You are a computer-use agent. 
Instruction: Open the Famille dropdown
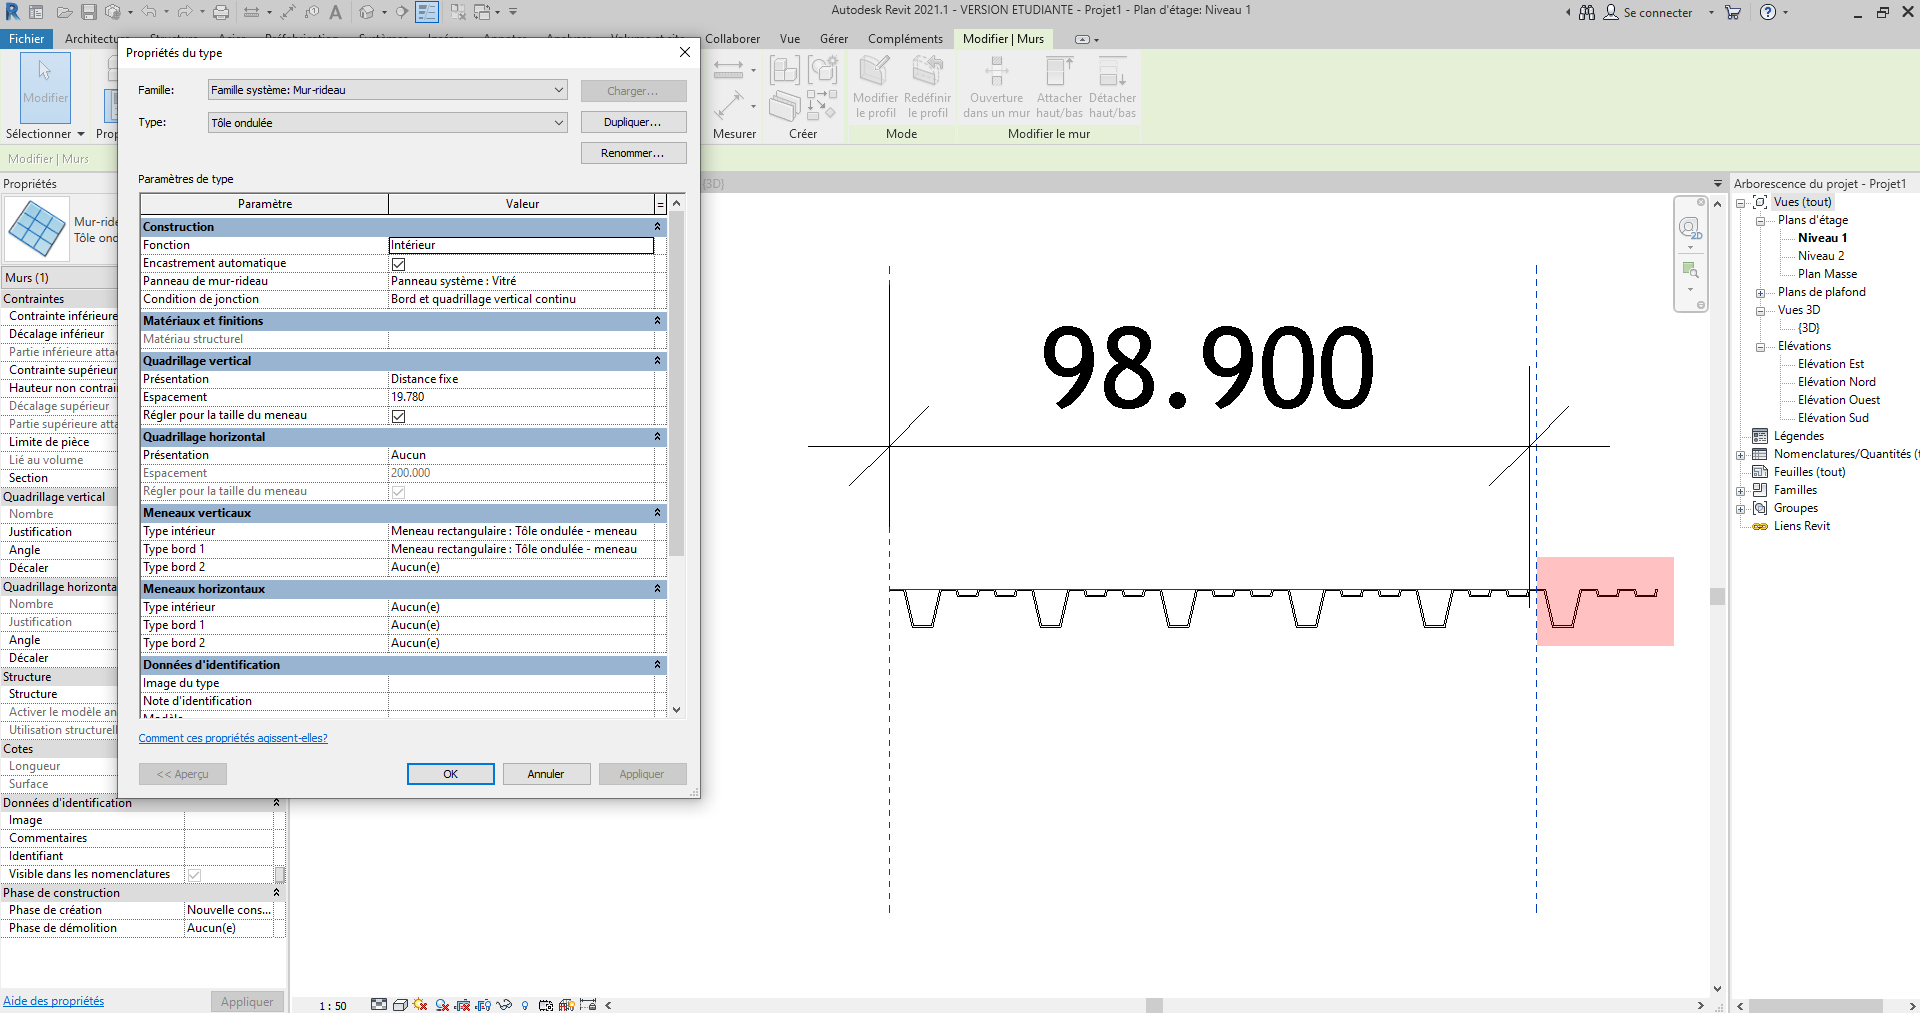tap(387, 90)
